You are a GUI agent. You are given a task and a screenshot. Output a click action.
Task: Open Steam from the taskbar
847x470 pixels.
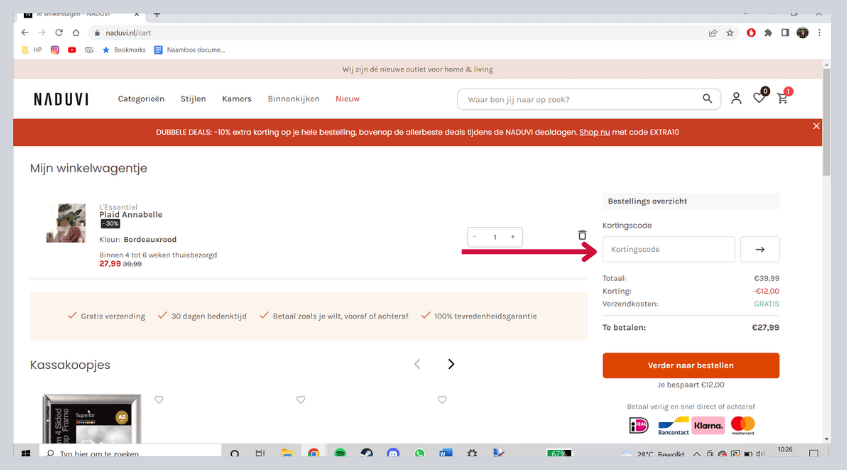pos(367,453)
